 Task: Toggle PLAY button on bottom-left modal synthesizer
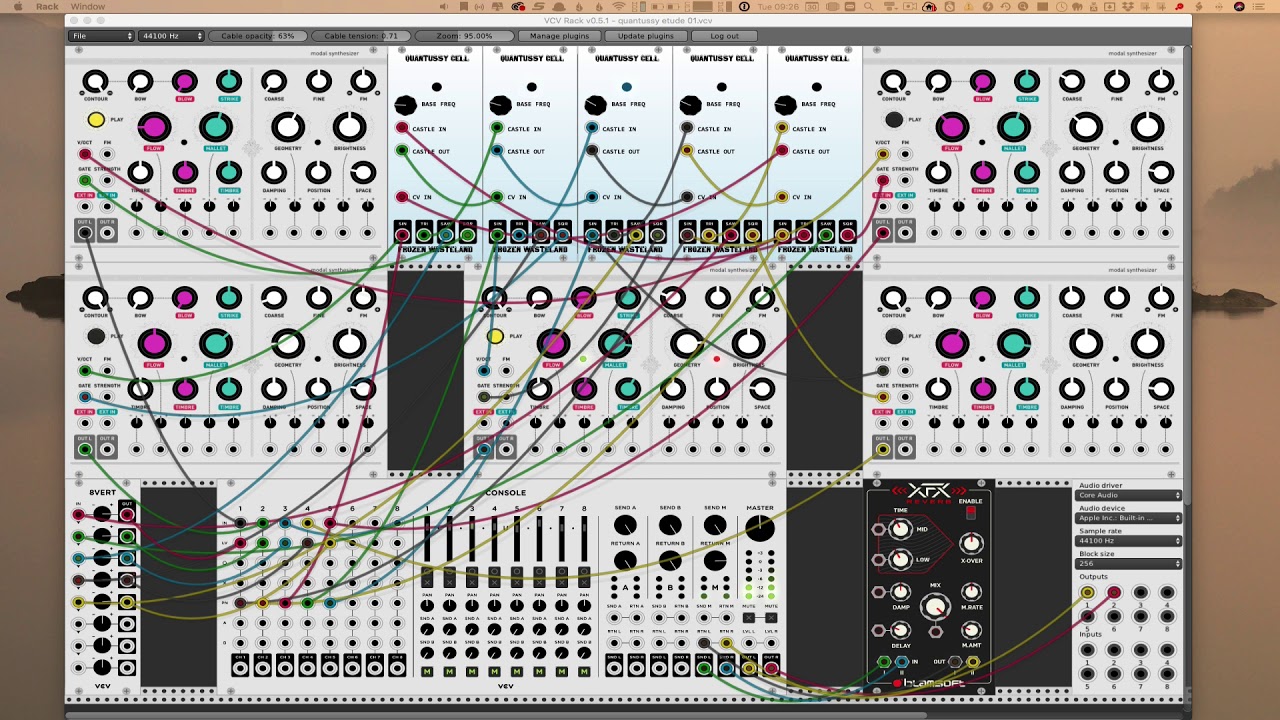[x=96, y=336]
